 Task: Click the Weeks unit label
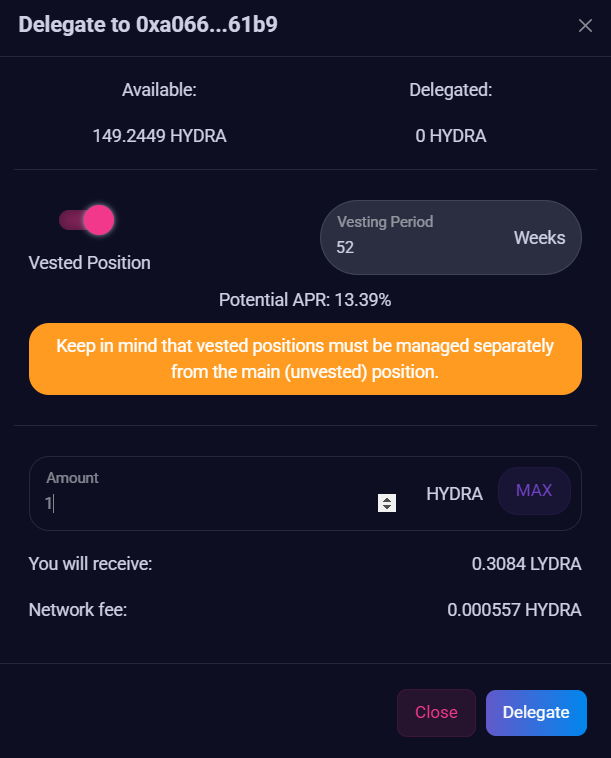coord(539,238)
